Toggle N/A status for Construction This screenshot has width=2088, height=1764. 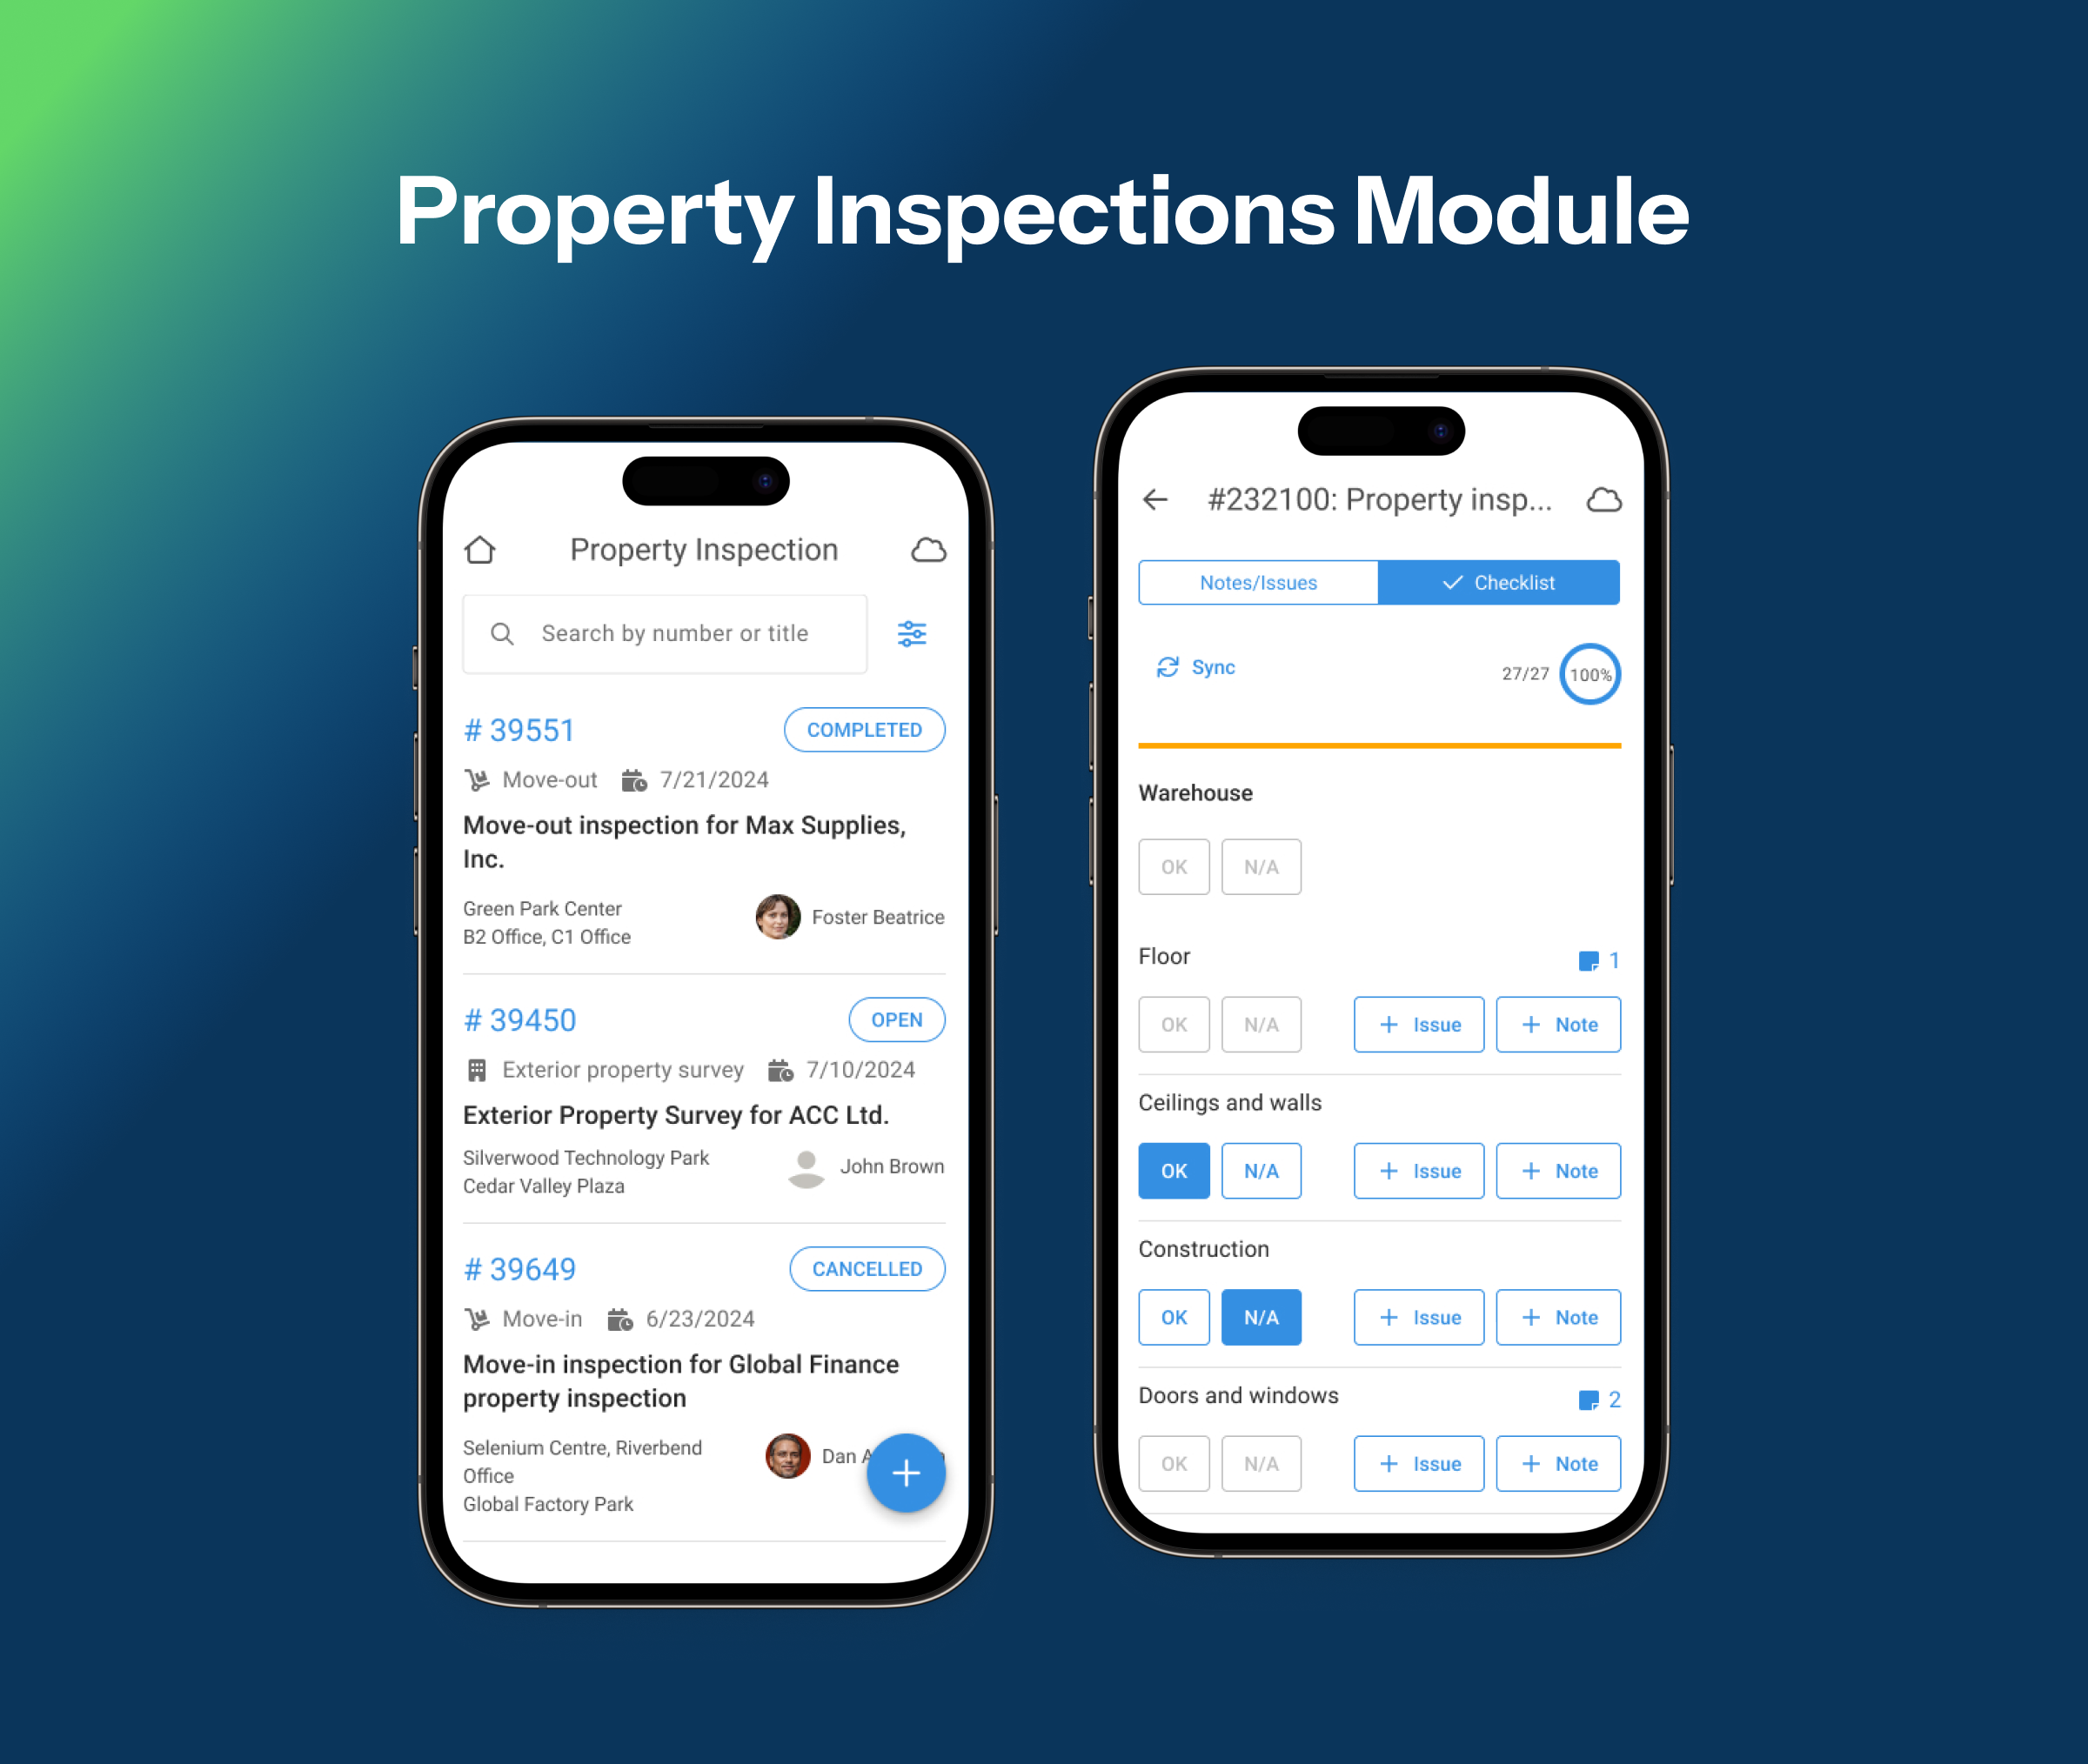click(x=1260, y=1320)
